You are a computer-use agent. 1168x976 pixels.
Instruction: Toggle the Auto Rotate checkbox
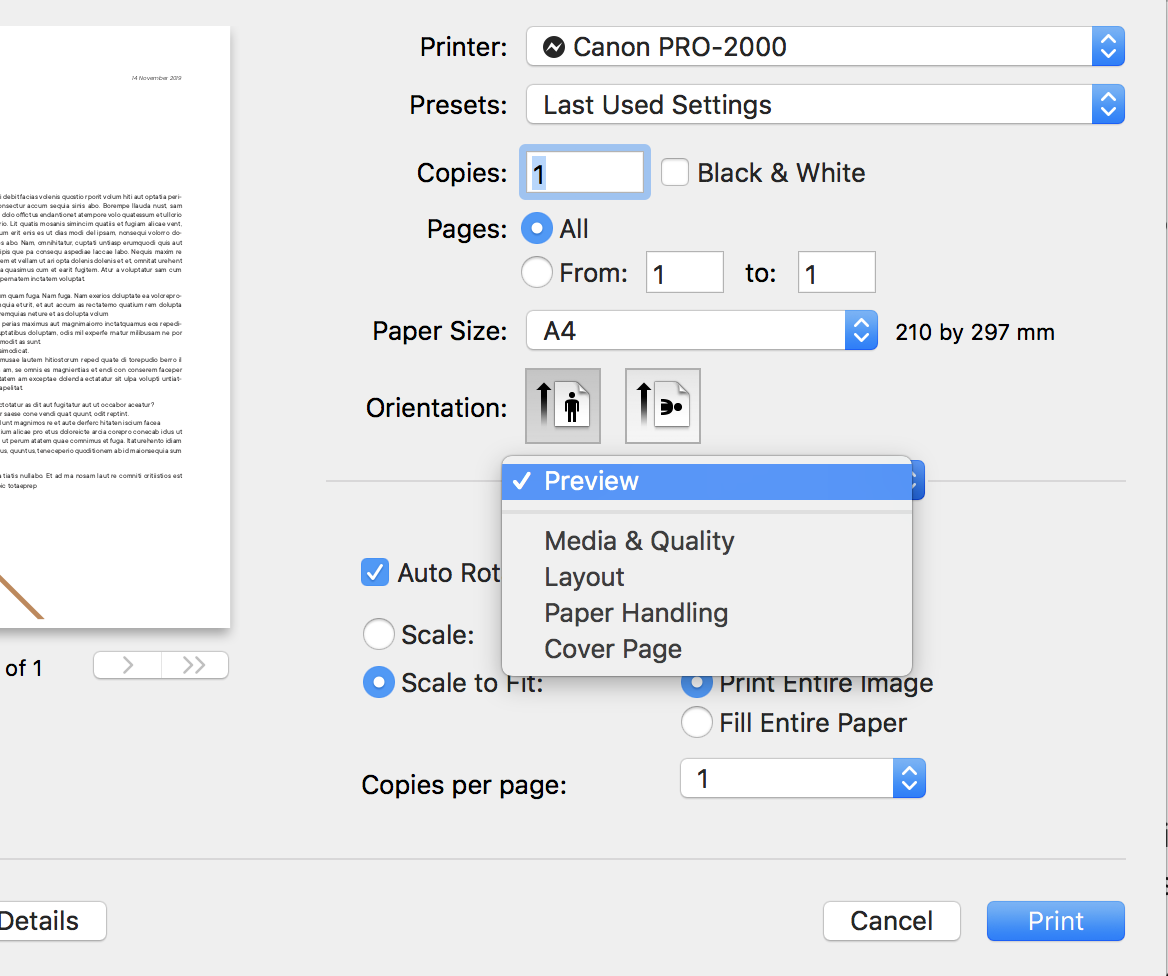coord(375,573)
